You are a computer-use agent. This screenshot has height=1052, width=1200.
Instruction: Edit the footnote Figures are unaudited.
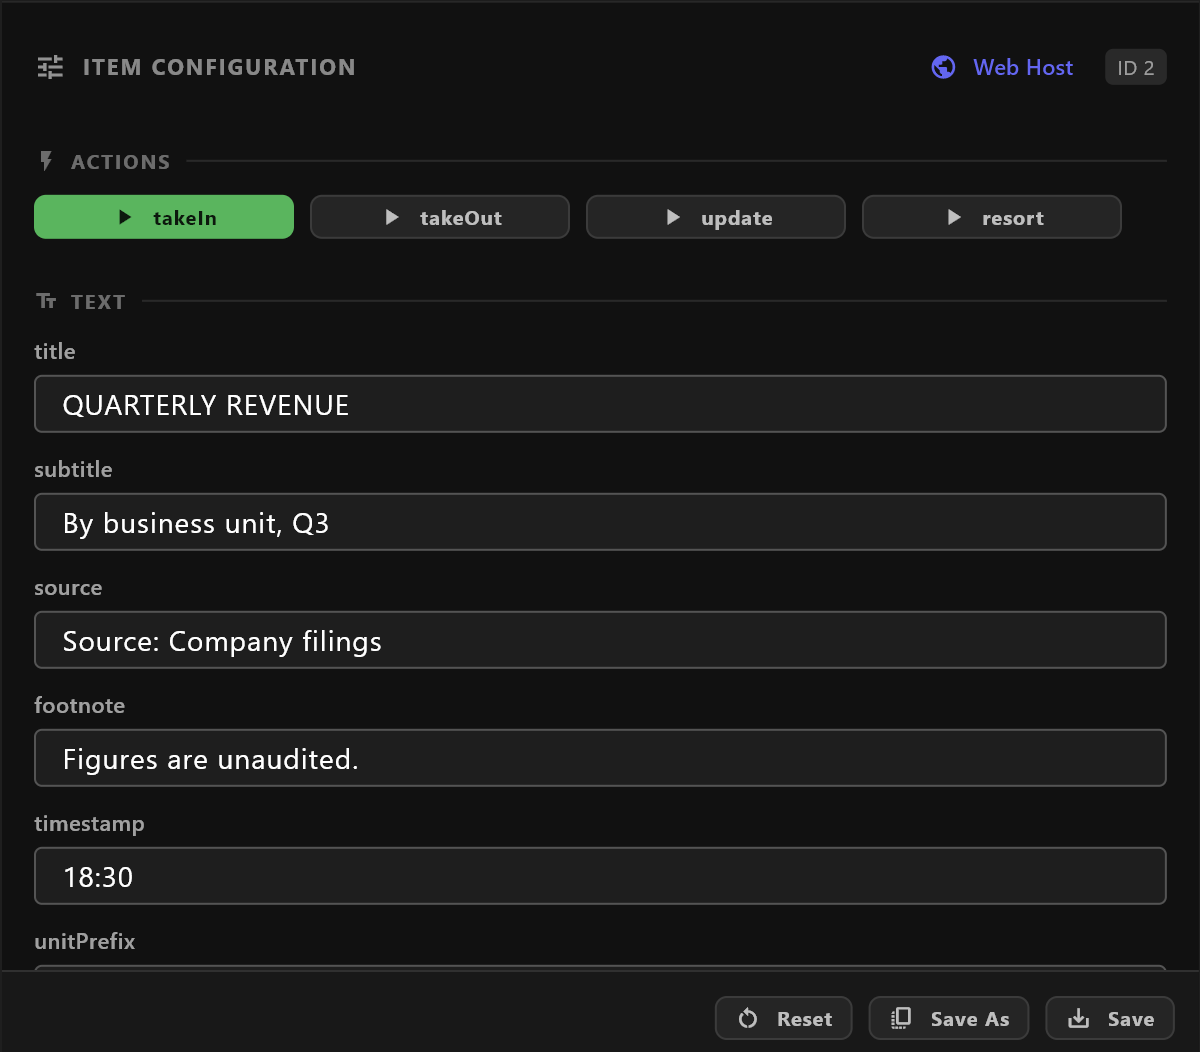point(600,758)
